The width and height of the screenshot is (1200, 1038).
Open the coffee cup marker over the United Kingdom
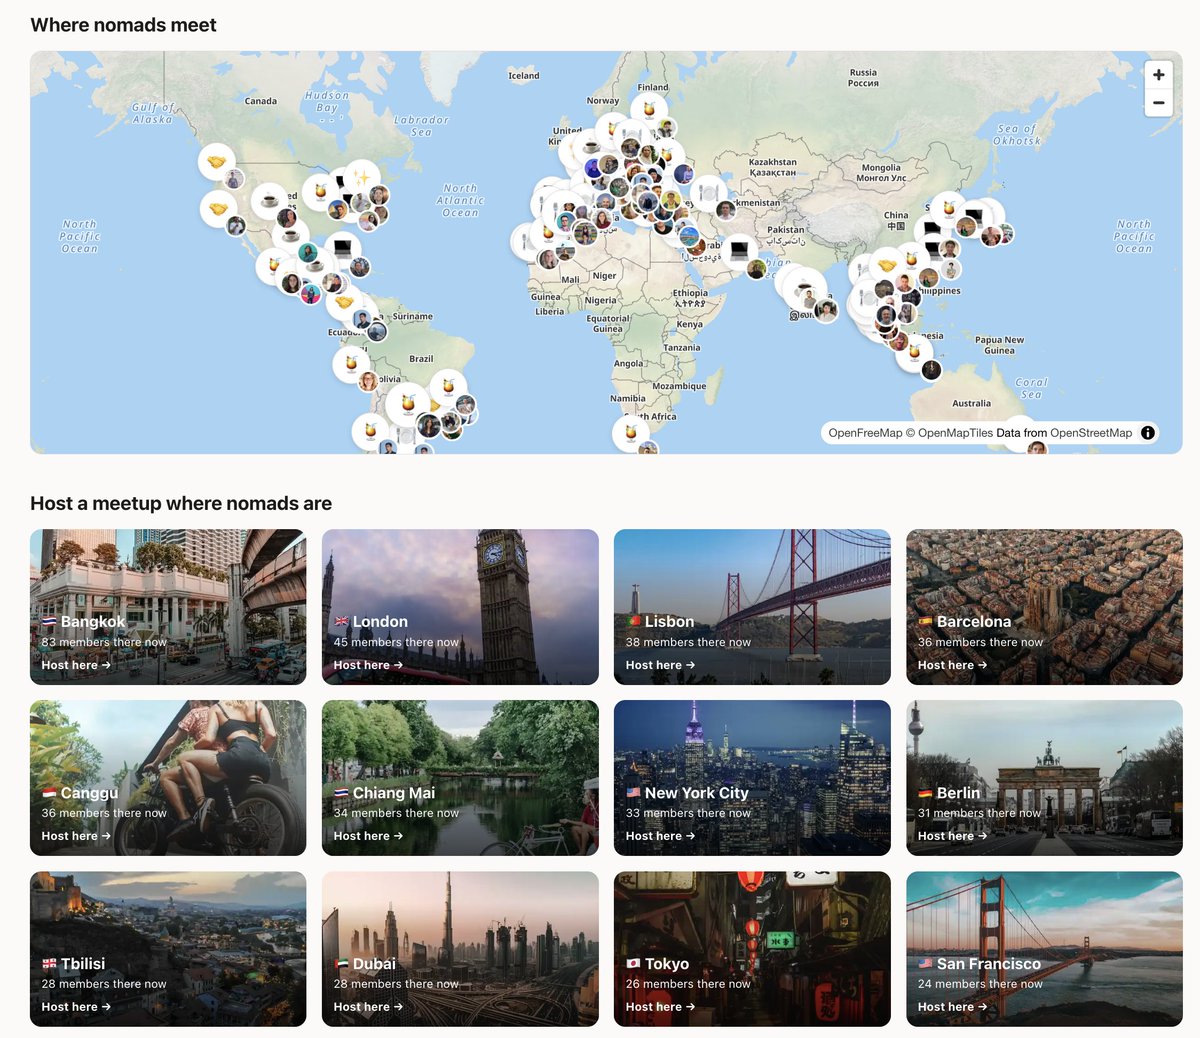tap(591, 147)
